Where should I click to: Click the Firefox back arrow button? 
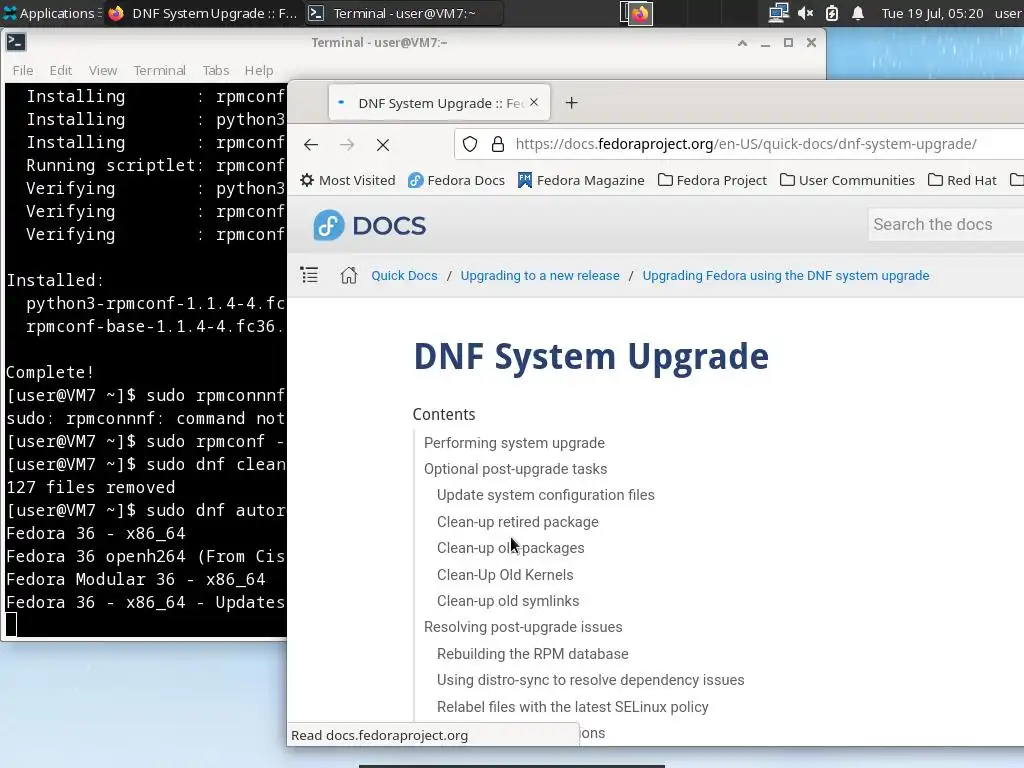click(x=311, y=144)
